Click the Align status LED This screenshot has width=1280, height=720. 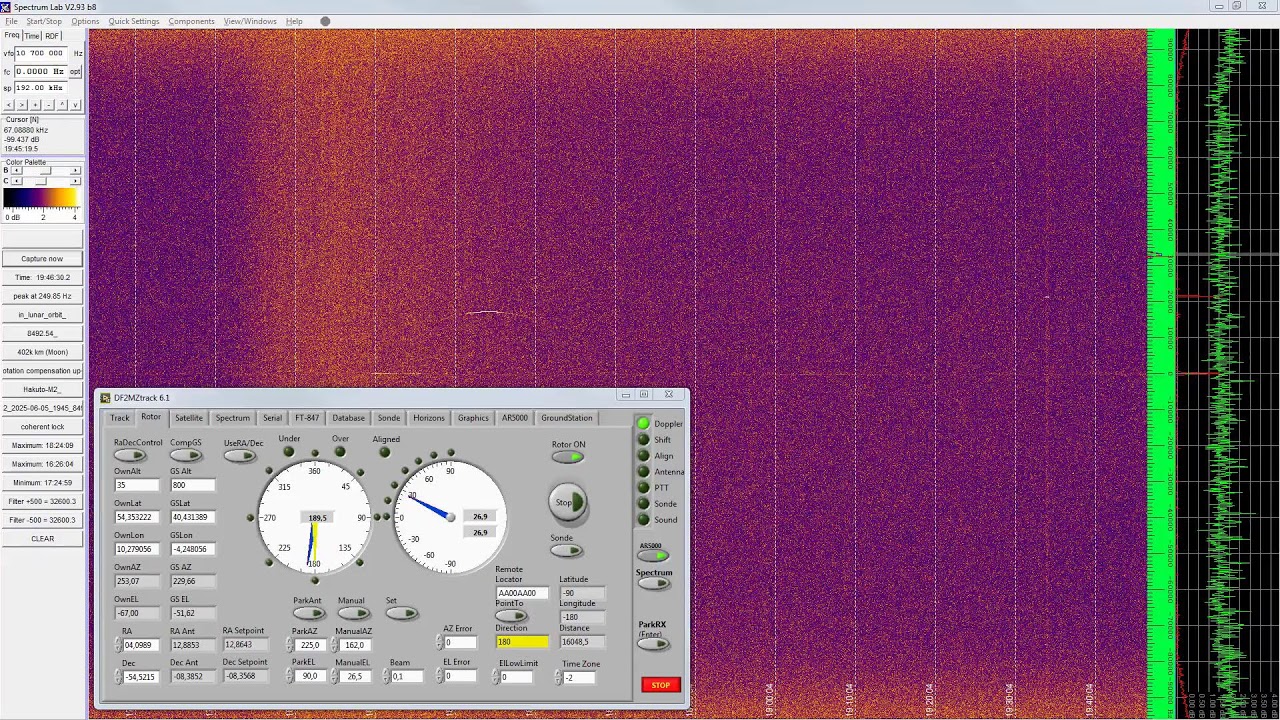point(644,456)
